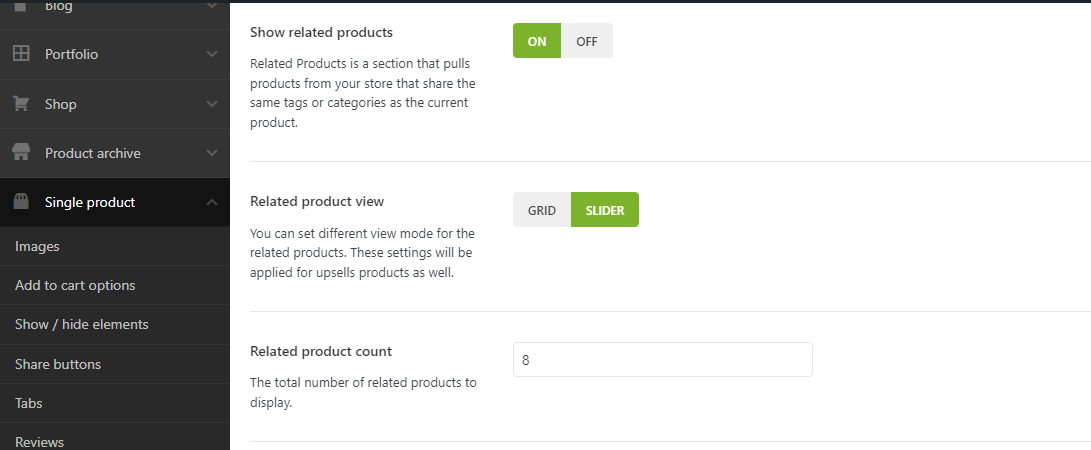Expand the Portfolio menu chevron
The height and width of the screenshot is (450, 1091).
(x=211, y=54)
